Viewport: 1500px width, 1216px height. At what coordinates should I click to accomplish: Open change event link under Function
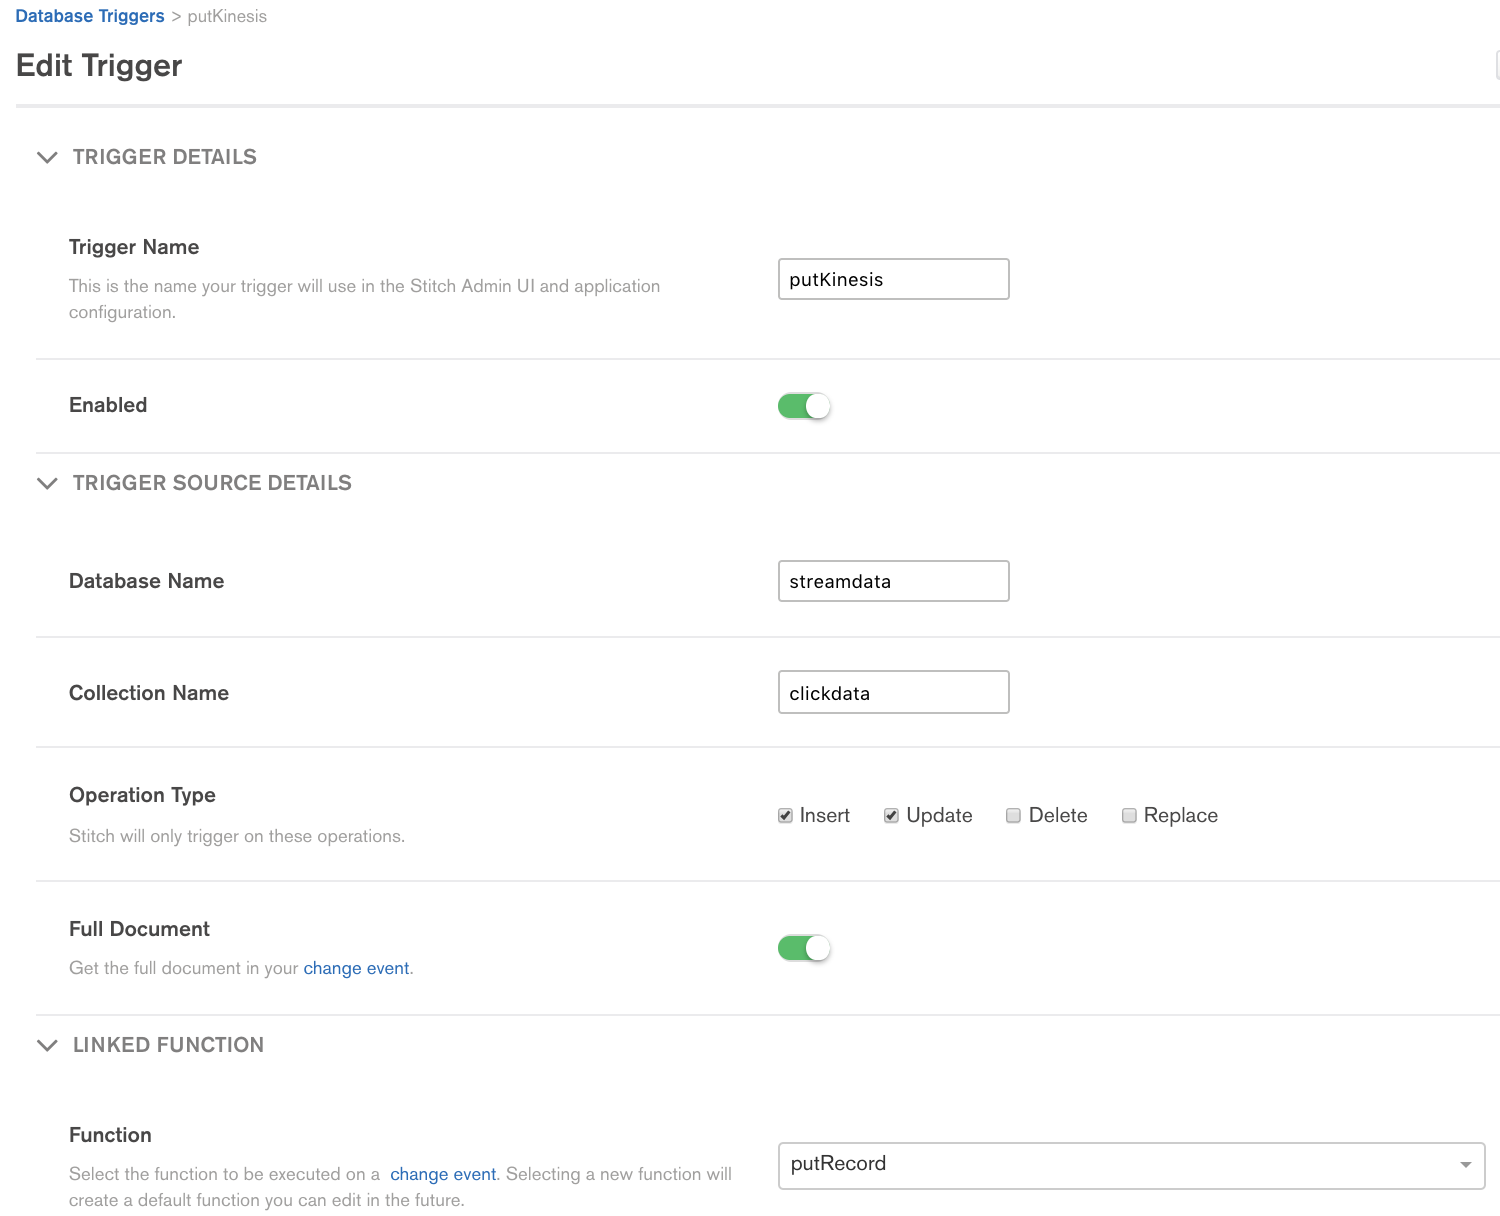click(443, 1174)
